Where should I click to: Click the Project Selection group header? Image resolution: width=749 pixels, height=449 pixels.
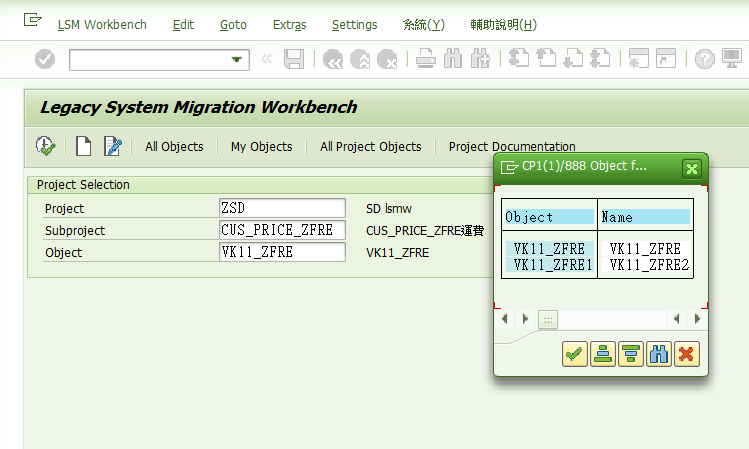click(x=83, y=185)
